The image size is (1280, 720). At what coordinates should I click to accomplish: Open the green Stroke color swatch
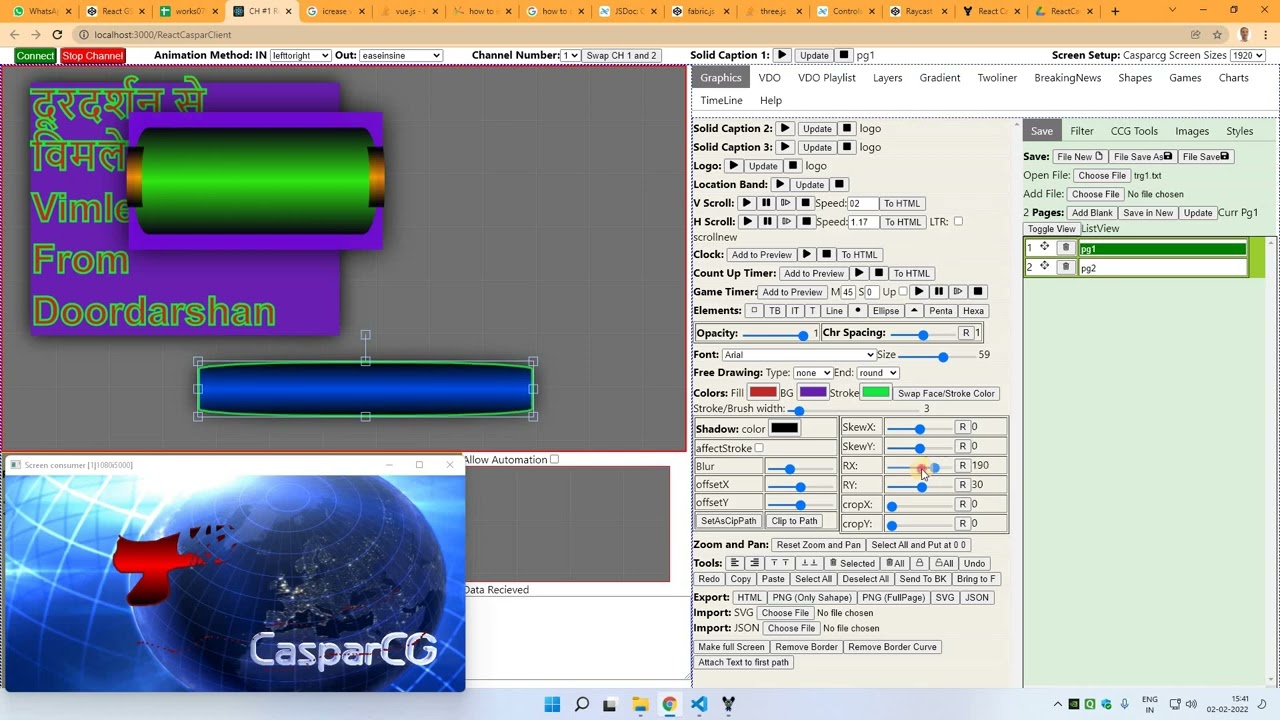[875, 392]
